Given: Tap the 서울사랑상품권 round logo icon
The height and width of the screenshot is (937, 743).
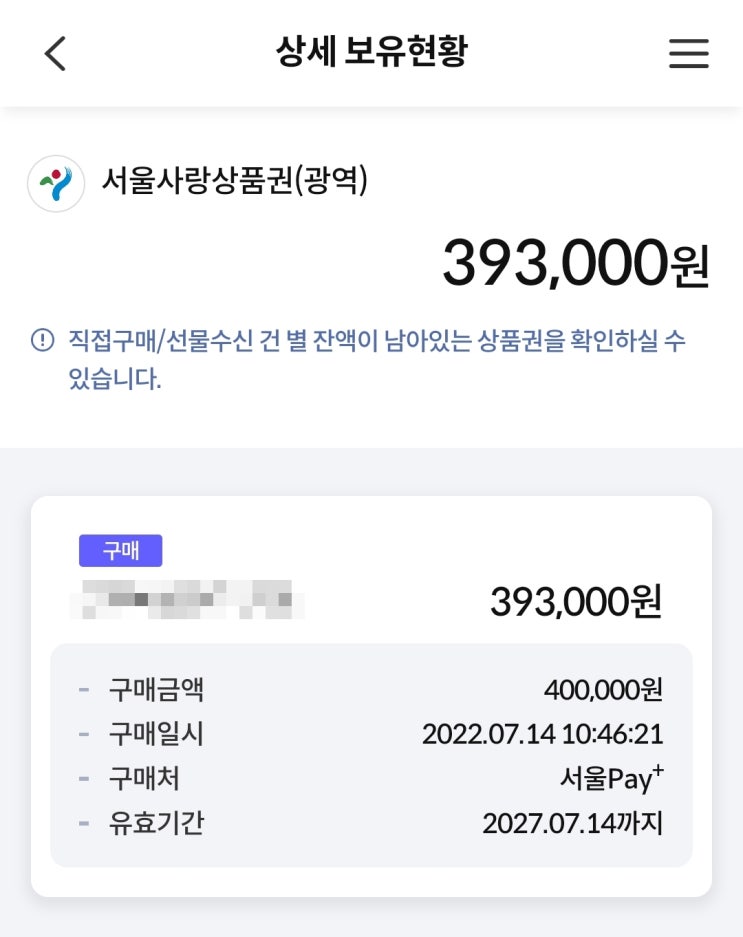Looking at the screenshot, I should (56, 184).
